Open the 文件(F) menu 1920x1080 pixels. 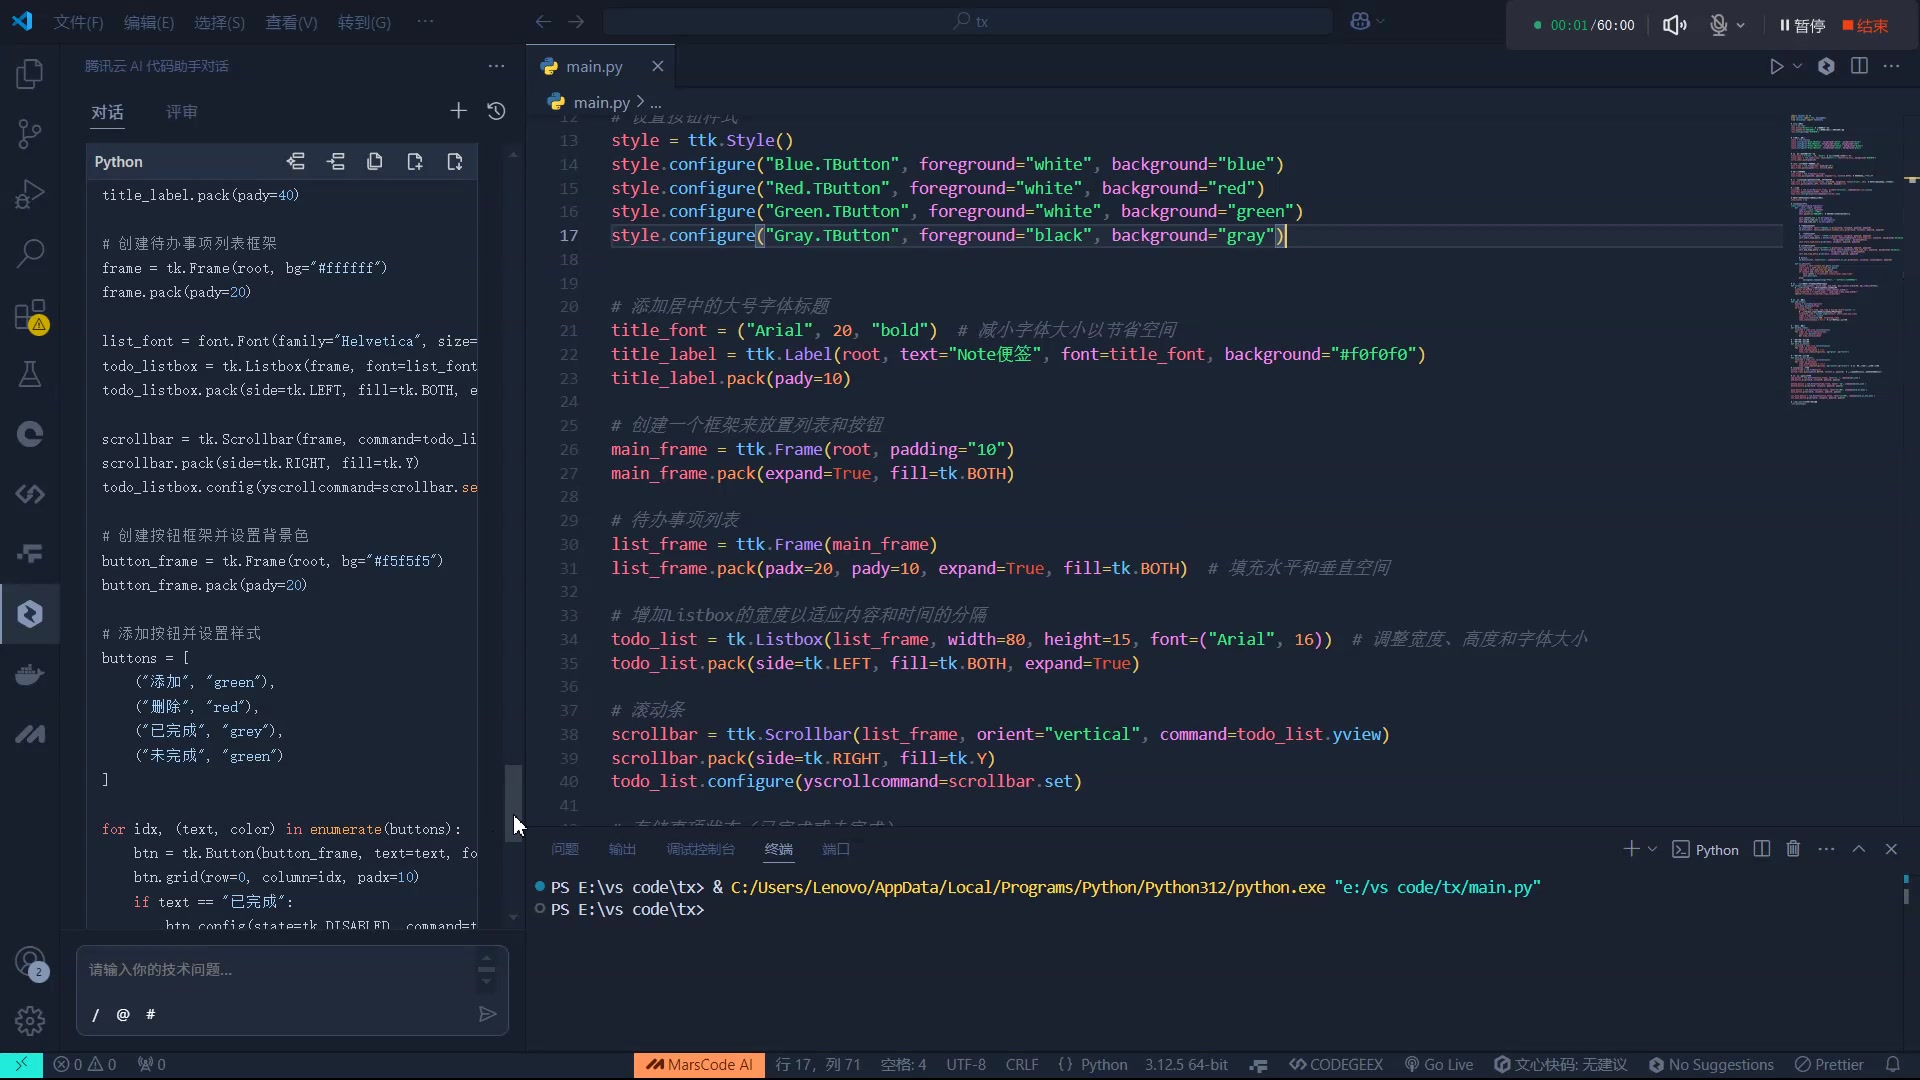point(78,22)
